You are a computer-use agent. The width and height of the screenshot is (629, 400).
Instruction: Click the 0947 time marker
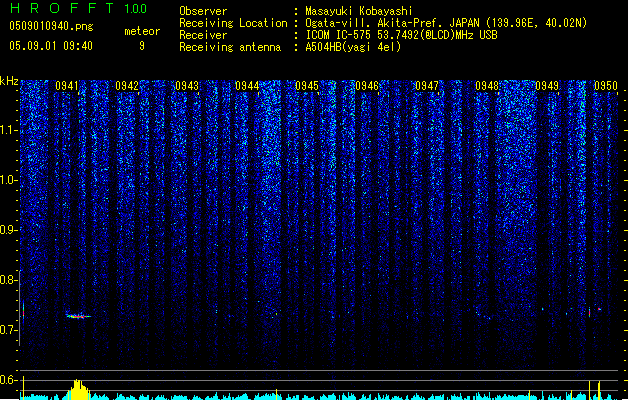tap(427, 86)
